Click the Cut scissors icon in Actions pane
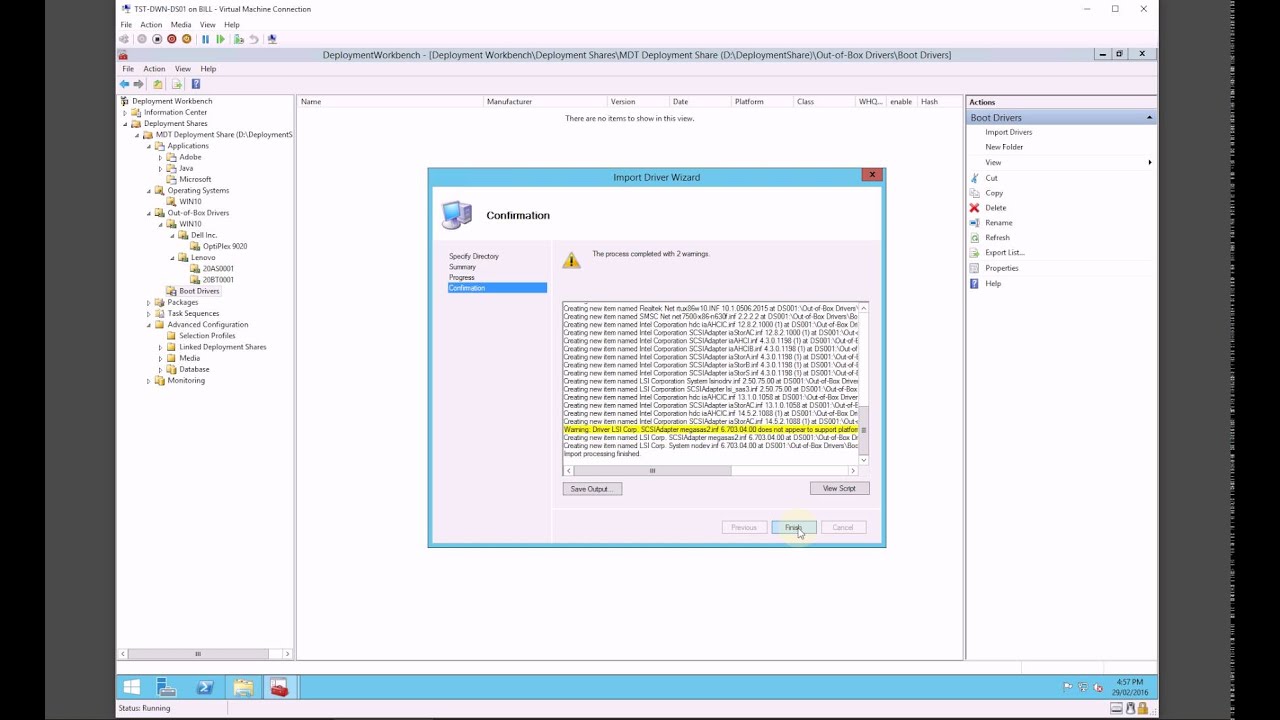 click(x=974, y=178)
